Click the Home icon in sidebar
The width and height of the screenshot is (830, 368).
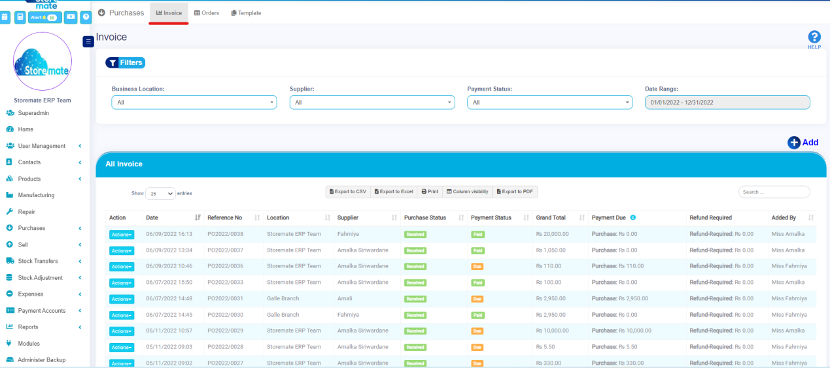10,129
